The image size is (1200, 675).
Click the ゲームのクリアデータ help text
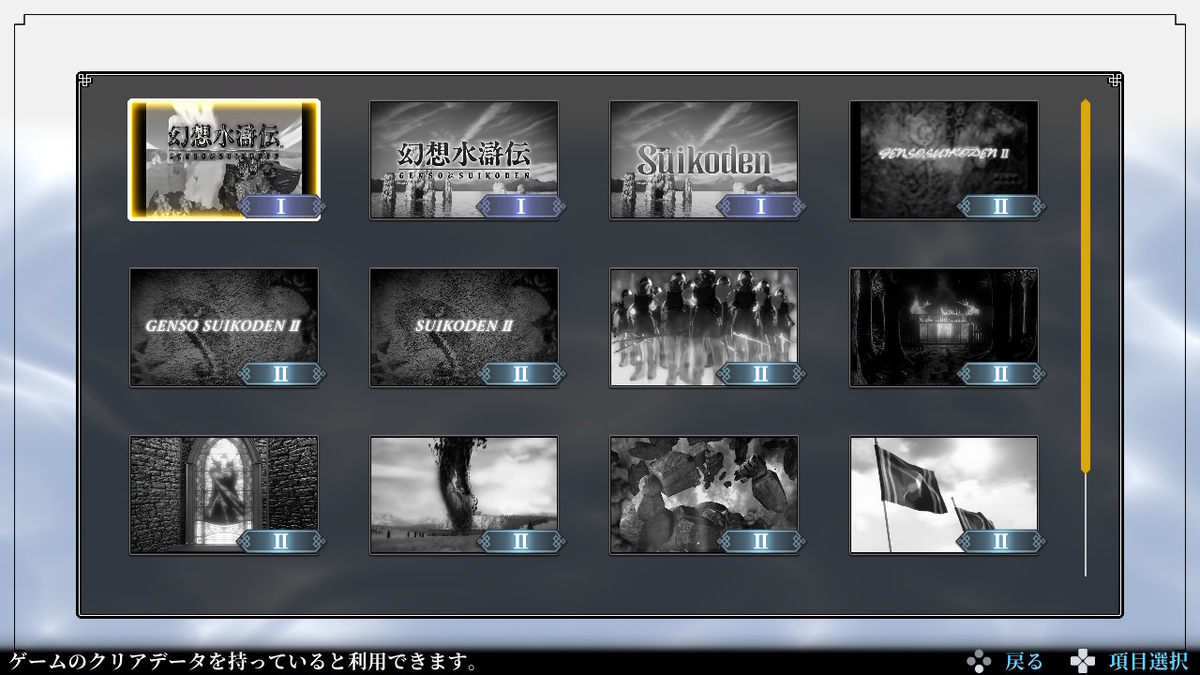tap(242, 662)
